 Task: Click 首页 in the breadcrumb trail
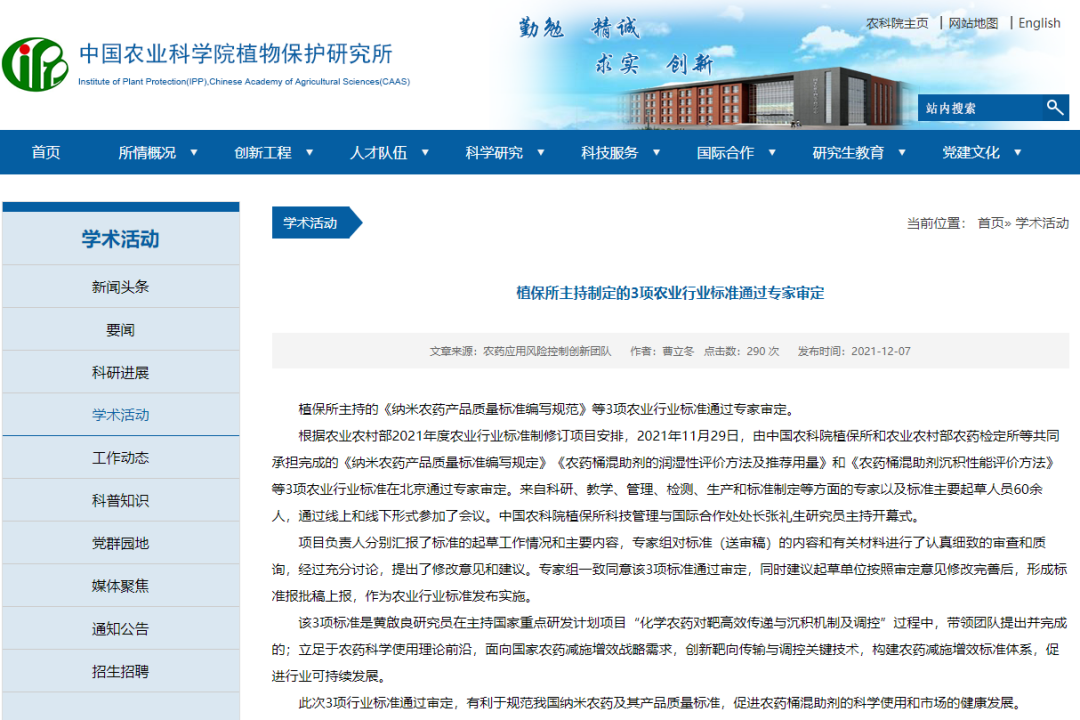click(990, 223)
